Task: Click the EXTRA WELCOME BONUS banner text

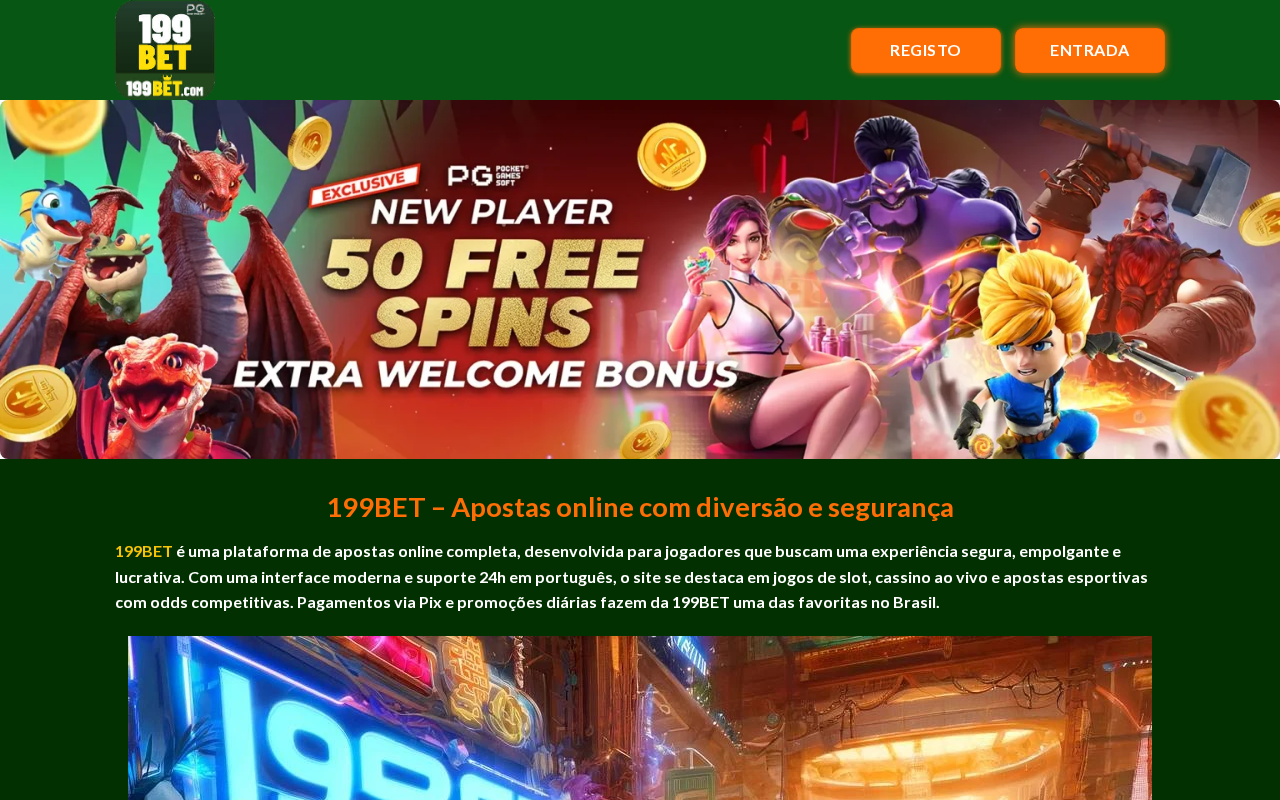Action: click(x=486, y=373)
